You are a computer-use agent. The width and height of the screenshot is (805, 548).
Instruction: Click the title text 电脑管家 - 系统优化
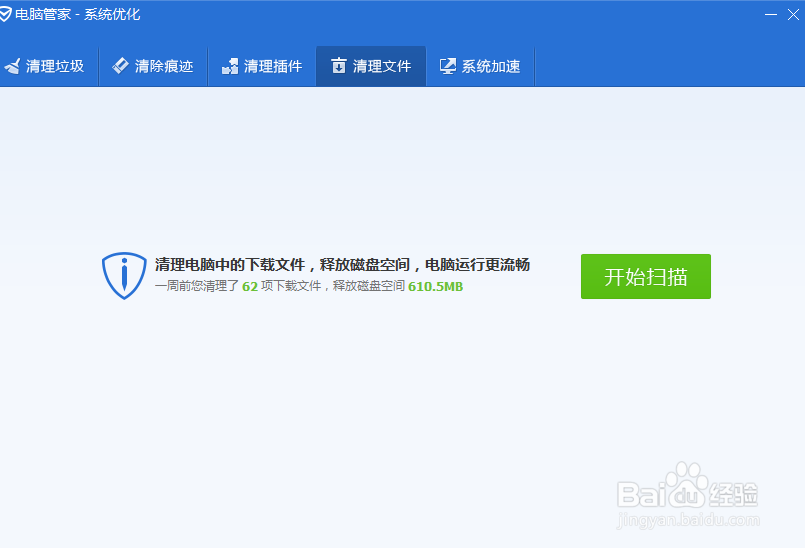78,14
